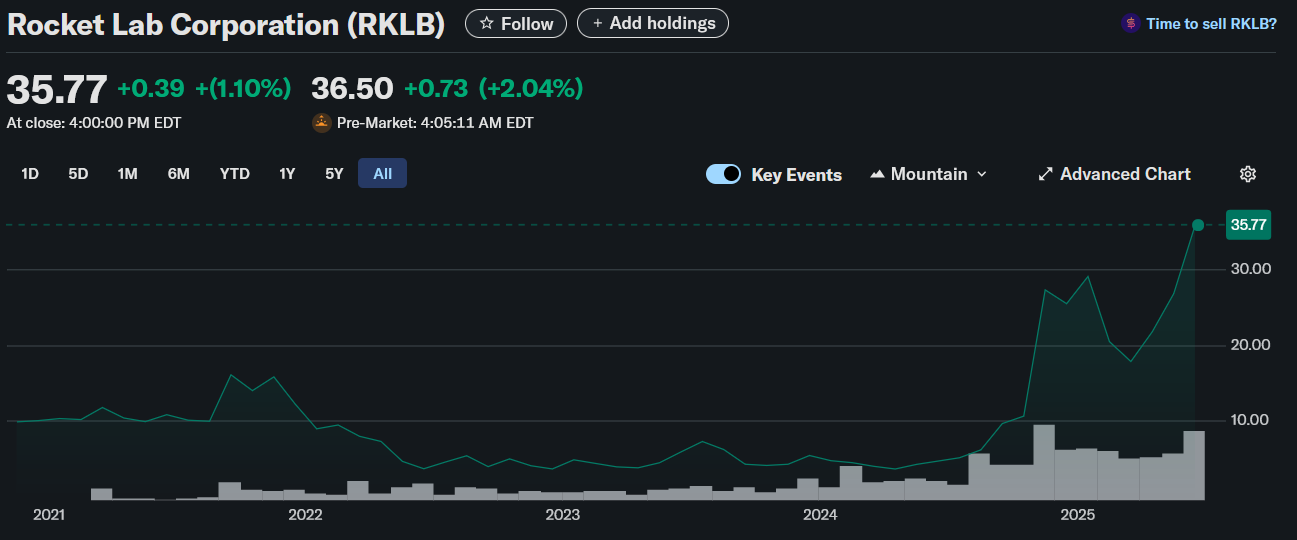The height and width of the screenshot is (540, 1297).
Task: Click the 2024 label on the time axis
Action: 820,515
